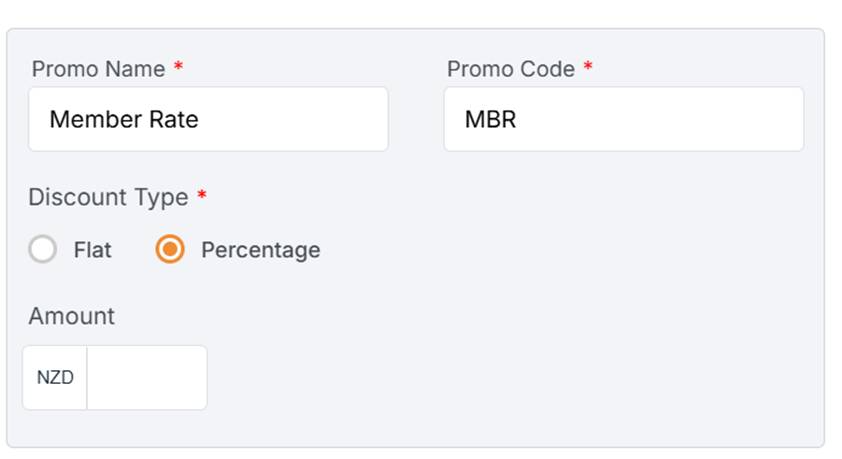Click the "Promo Code" field label

(510, 69)
